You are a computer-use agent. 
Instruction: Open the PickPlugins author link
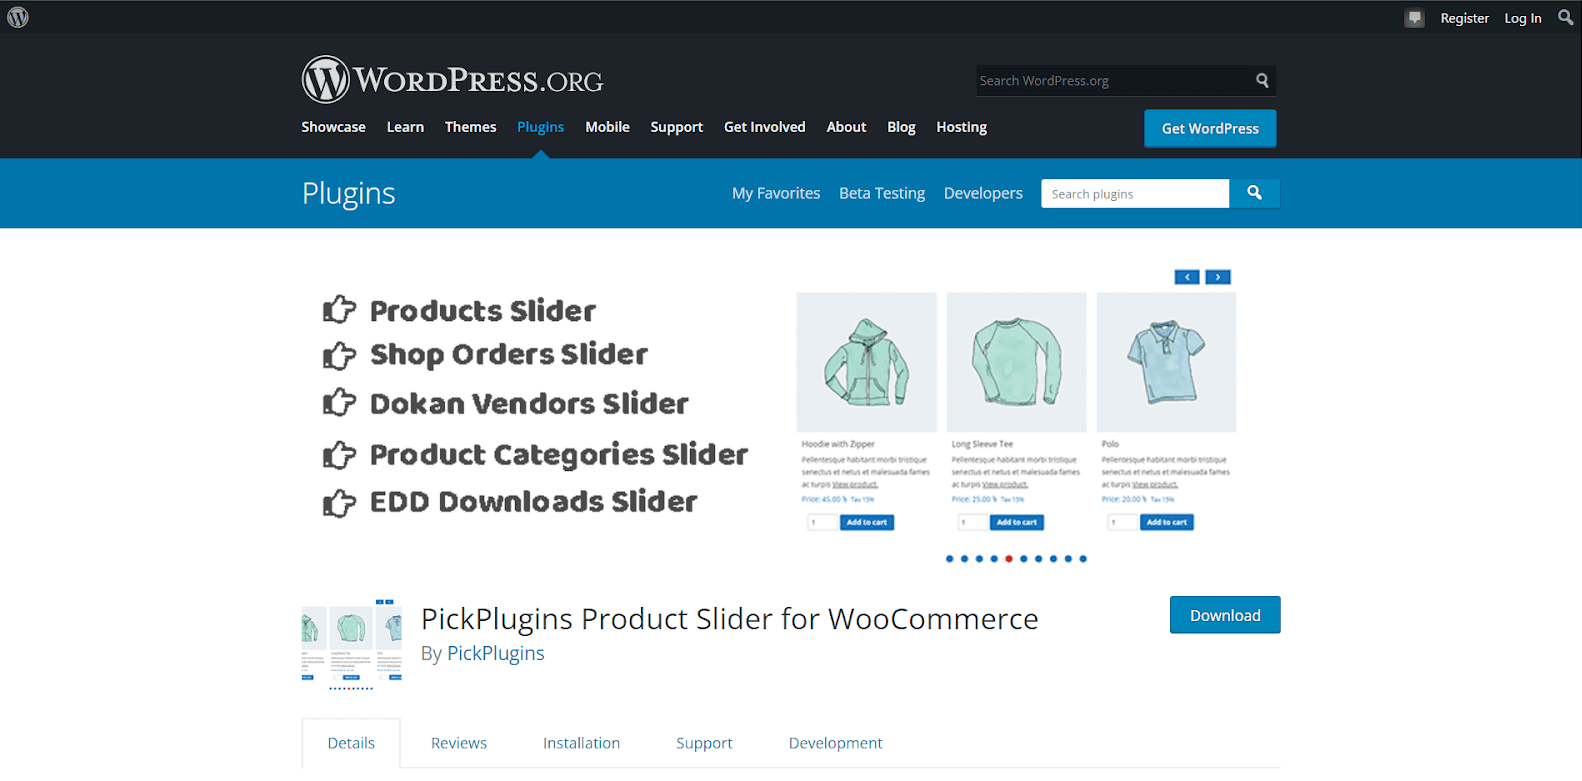[x=496, y=653]
